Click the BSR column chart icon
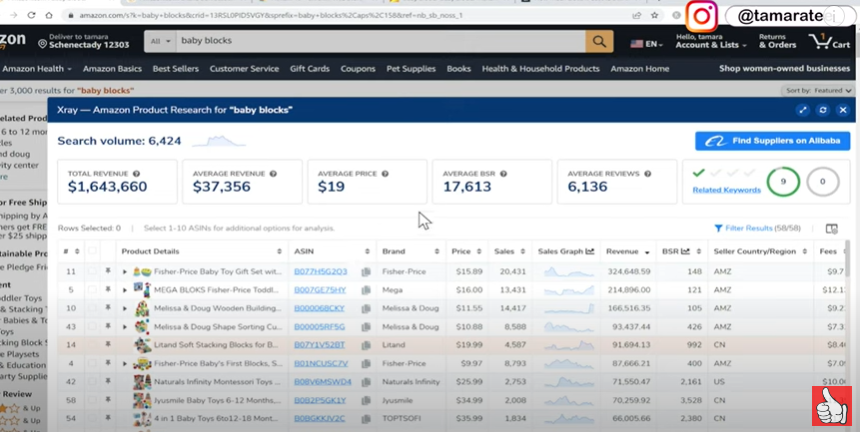Image resolution: width=860 pixels, height=432 pixels. 685,252
